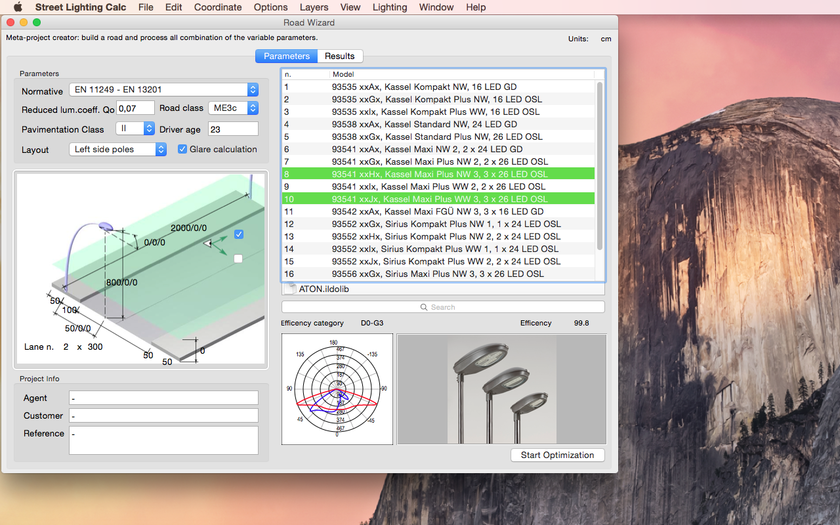
Task: Select row 12 Sirius Kompakt Plus NW 1
Action: pyautogui.click(x=440, y=224)
